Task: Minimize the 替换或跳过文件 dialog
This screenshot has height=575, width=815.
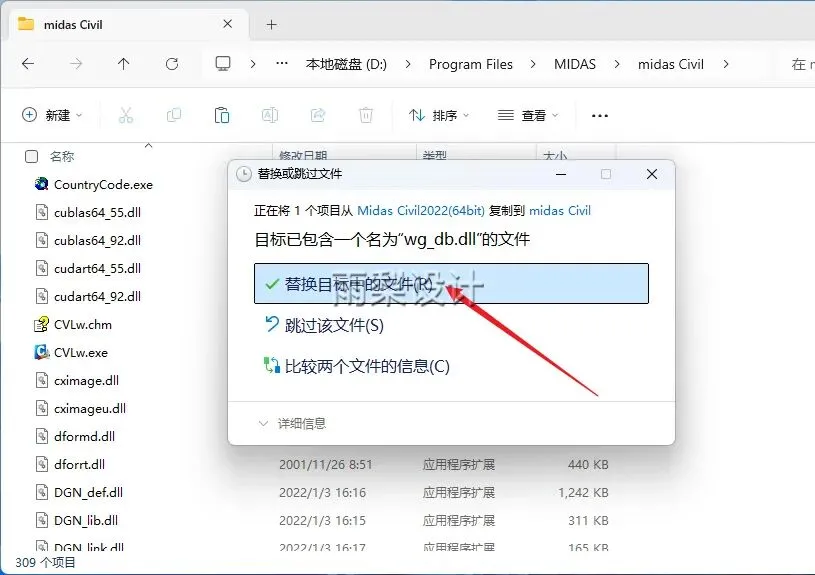Action: click(561, 174)
